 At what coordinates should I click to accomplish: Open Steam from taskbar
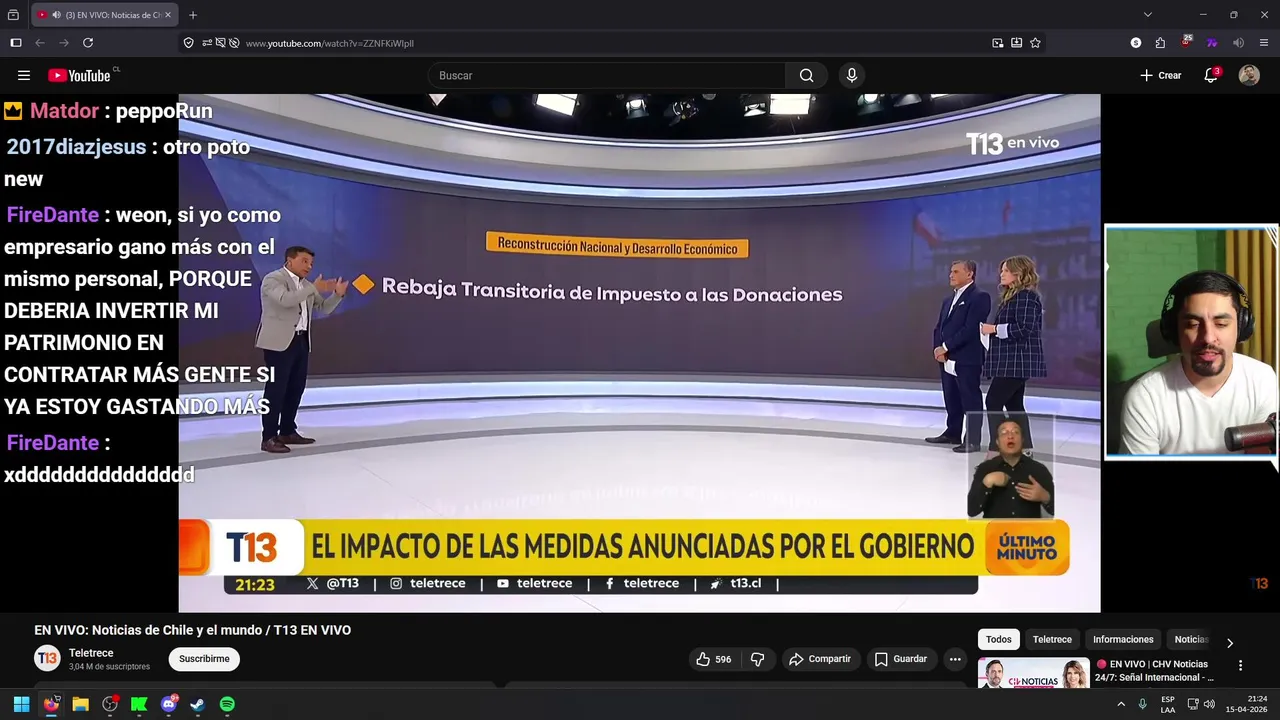[198, 704]
